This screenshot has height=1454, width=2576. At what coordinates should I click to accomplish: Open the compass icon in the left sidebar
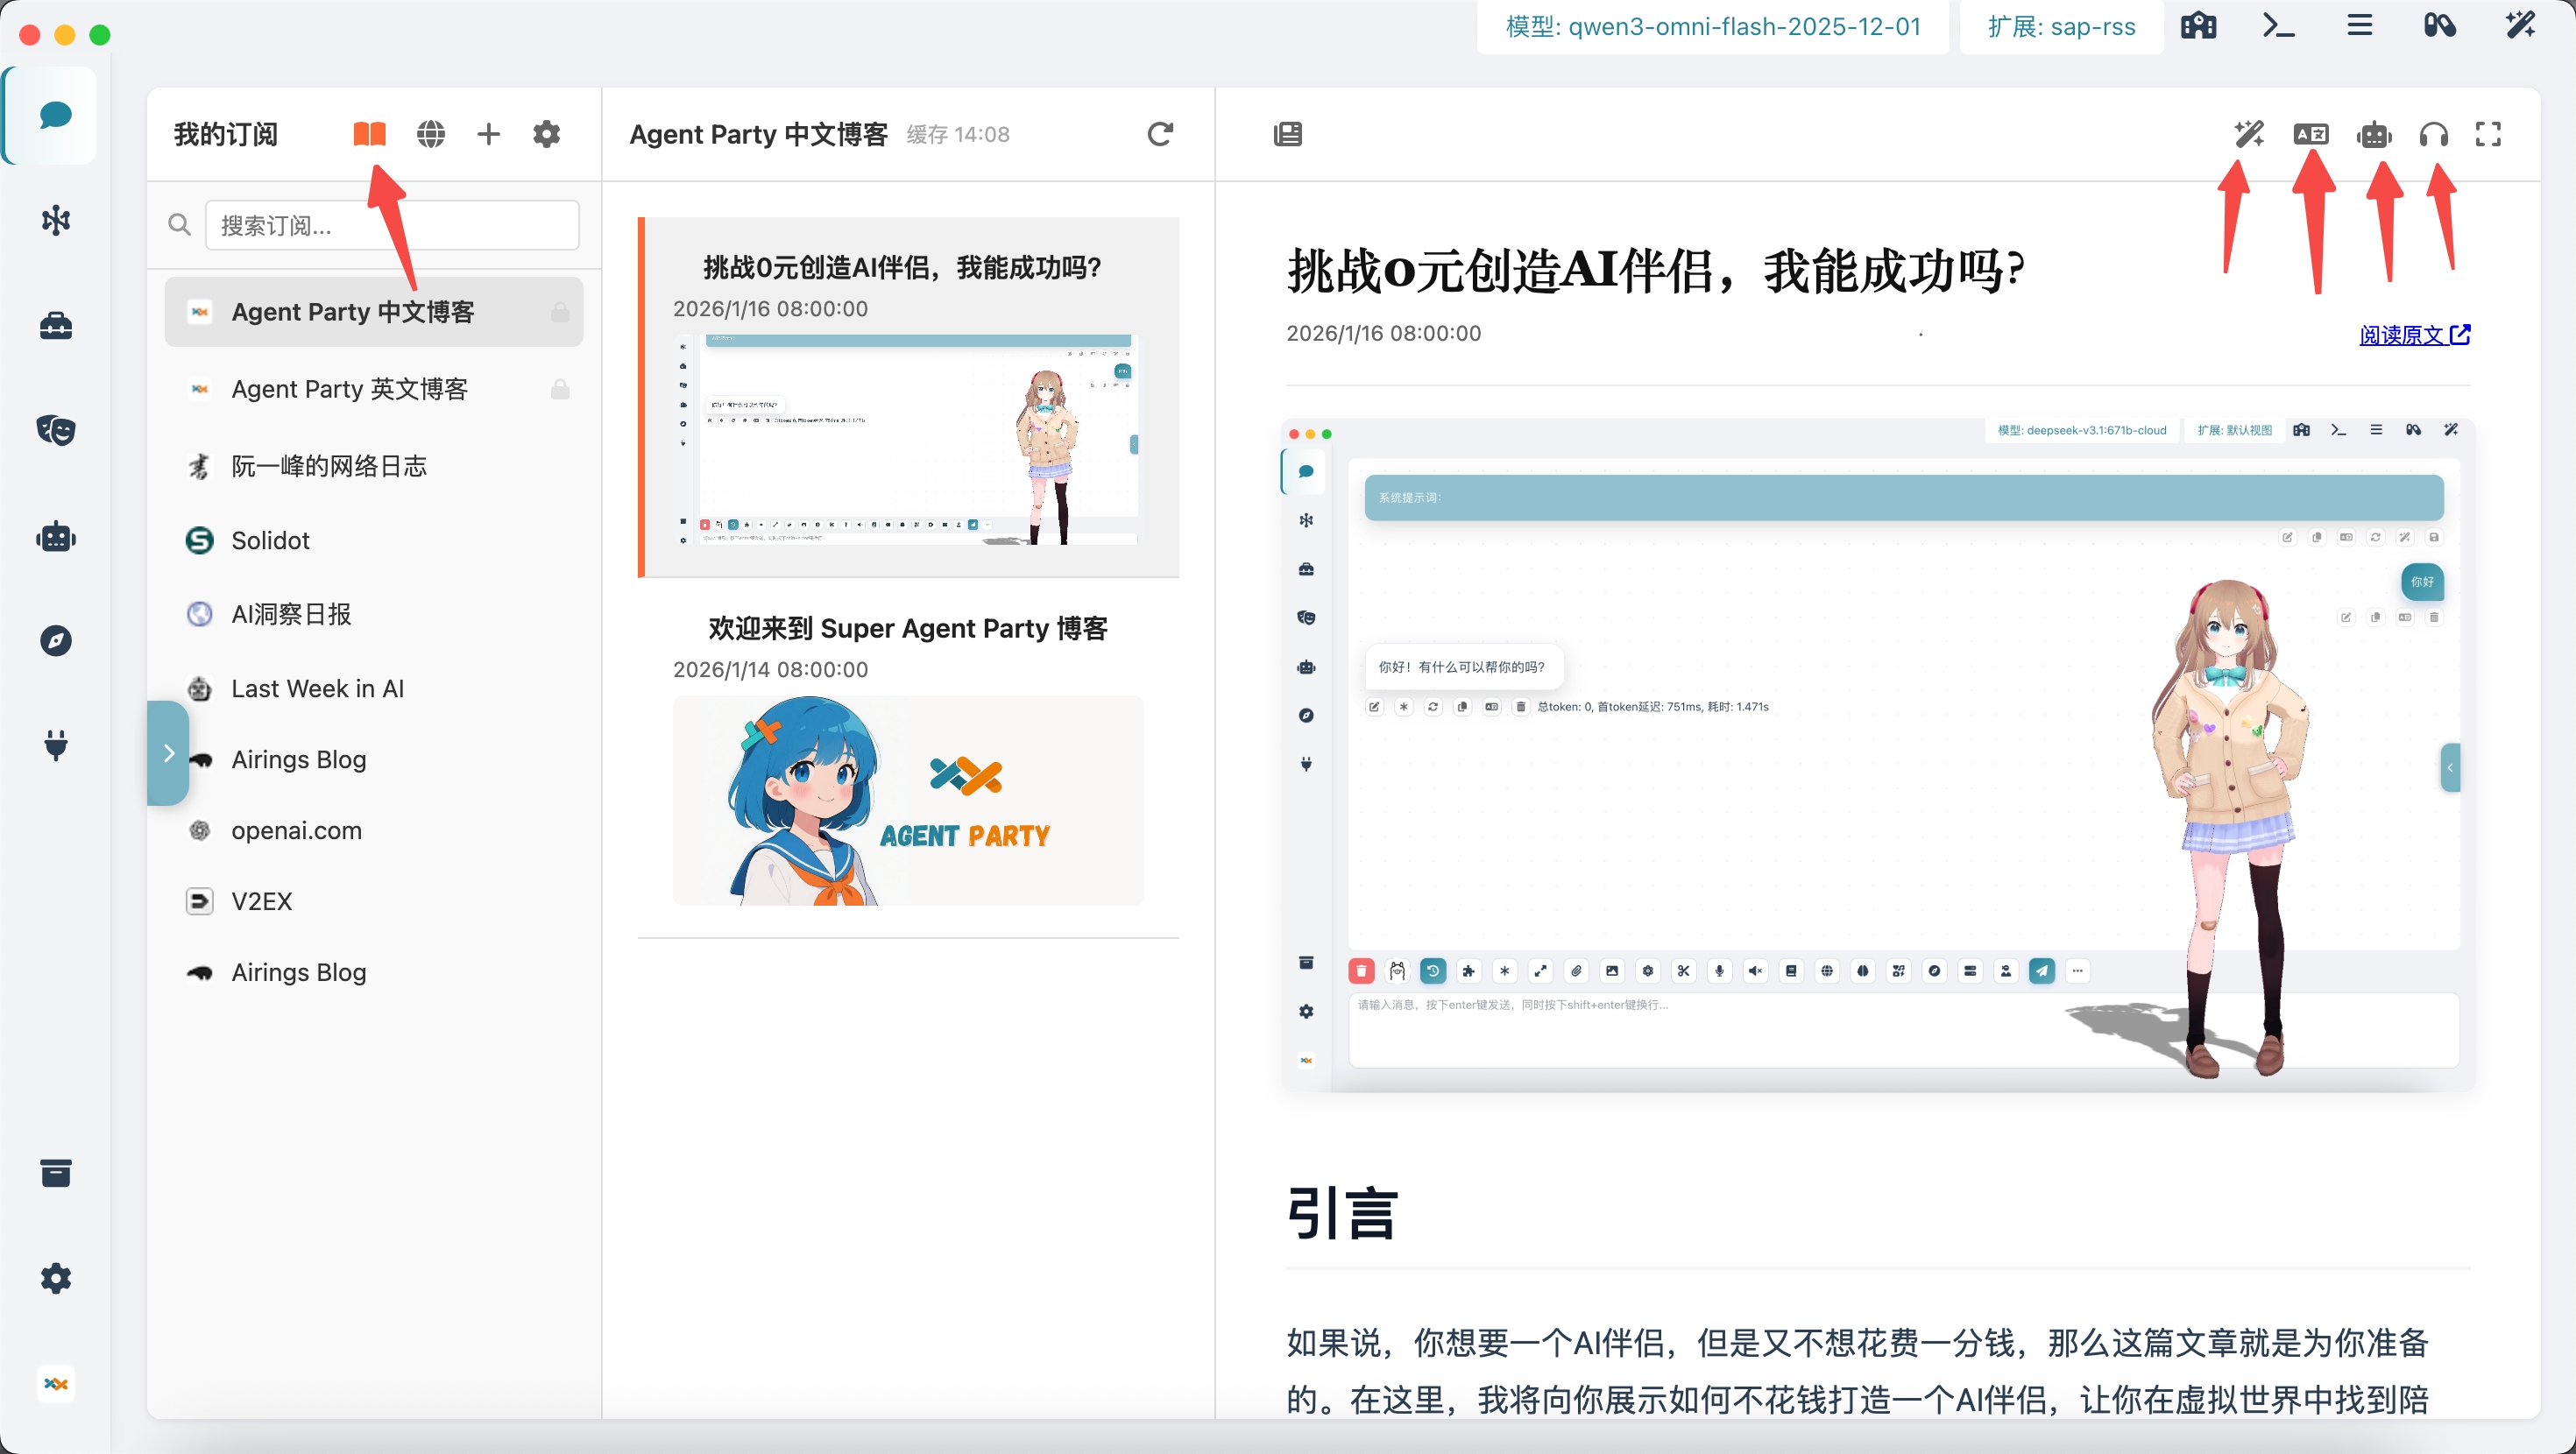pos(56,640)
